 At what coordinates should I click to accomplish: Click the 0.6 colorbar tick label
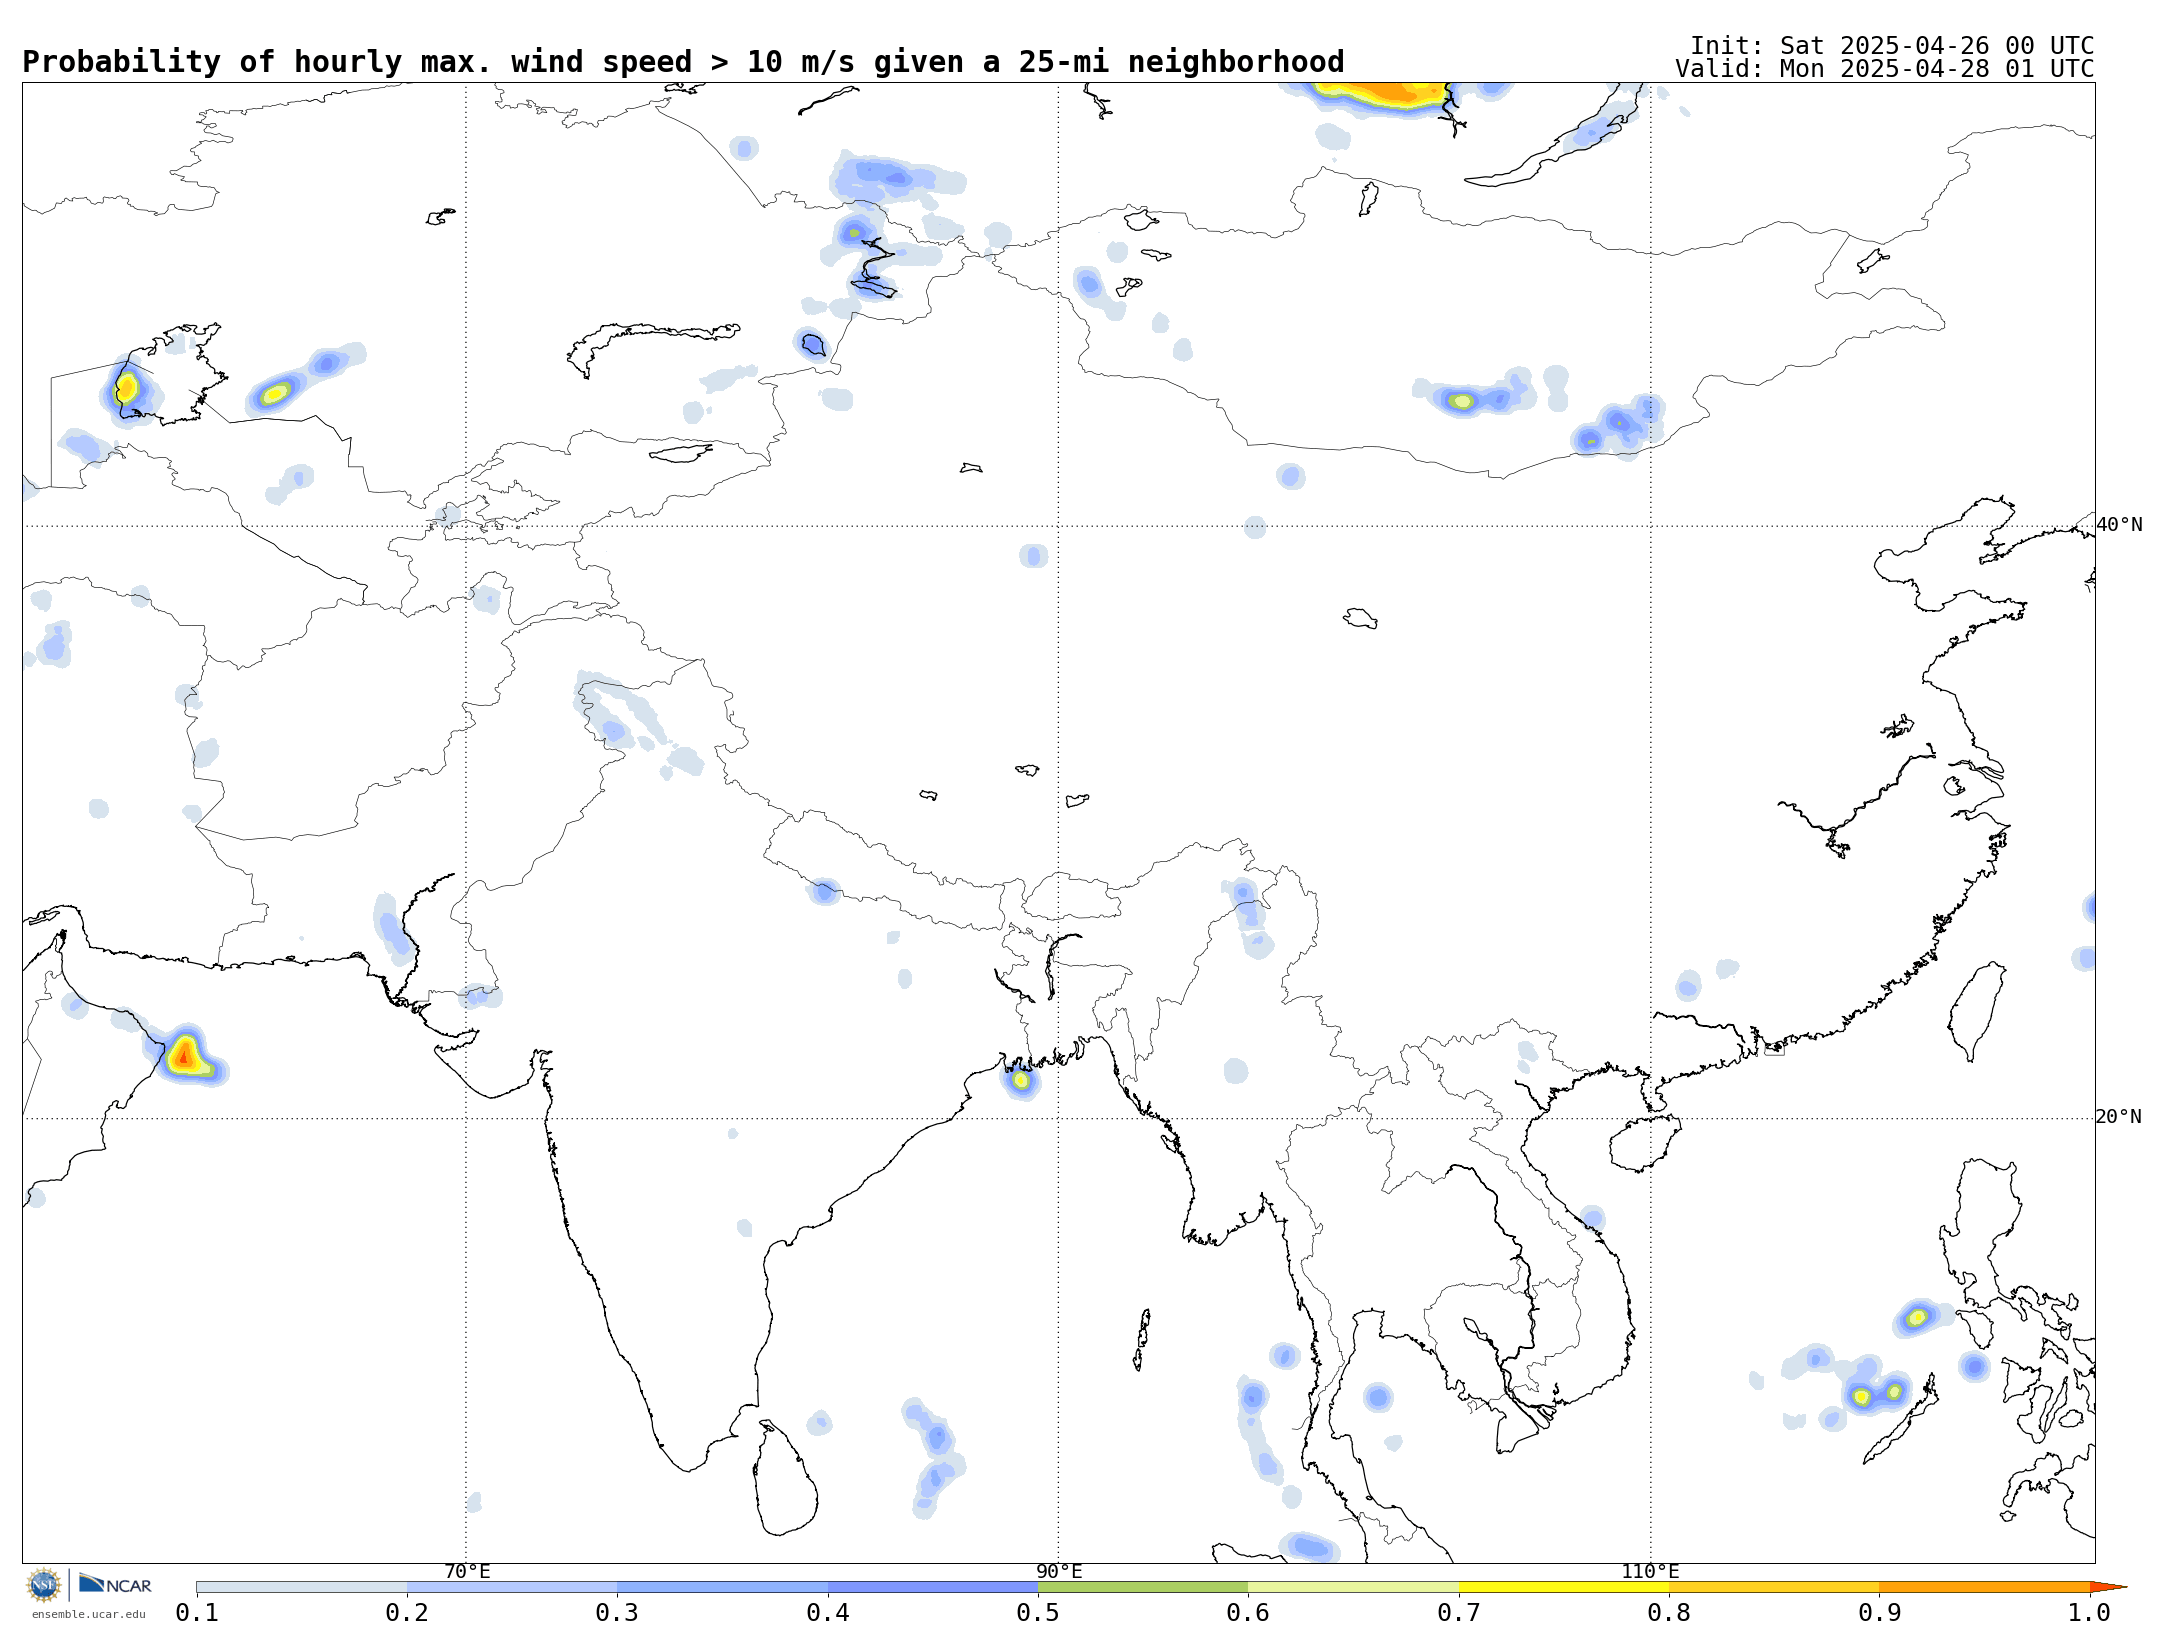1248,1613
